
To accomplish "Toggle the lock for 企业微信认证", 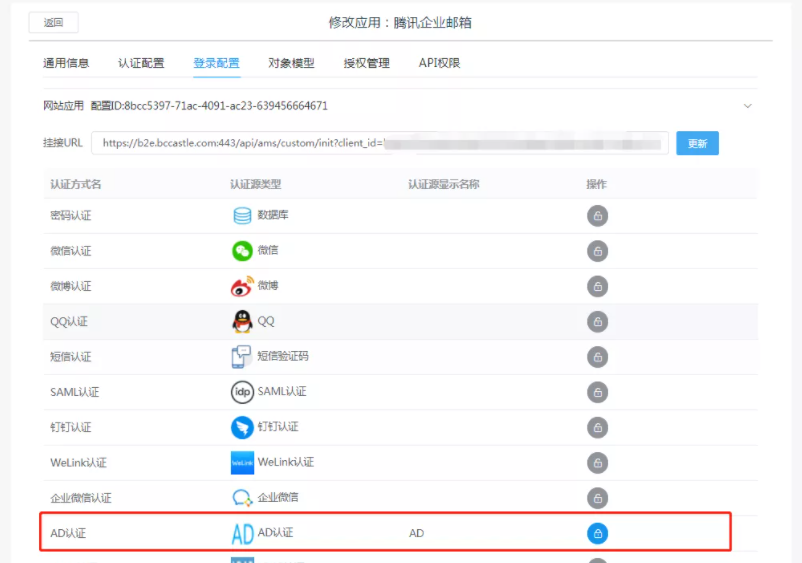I will click(597, 498).
